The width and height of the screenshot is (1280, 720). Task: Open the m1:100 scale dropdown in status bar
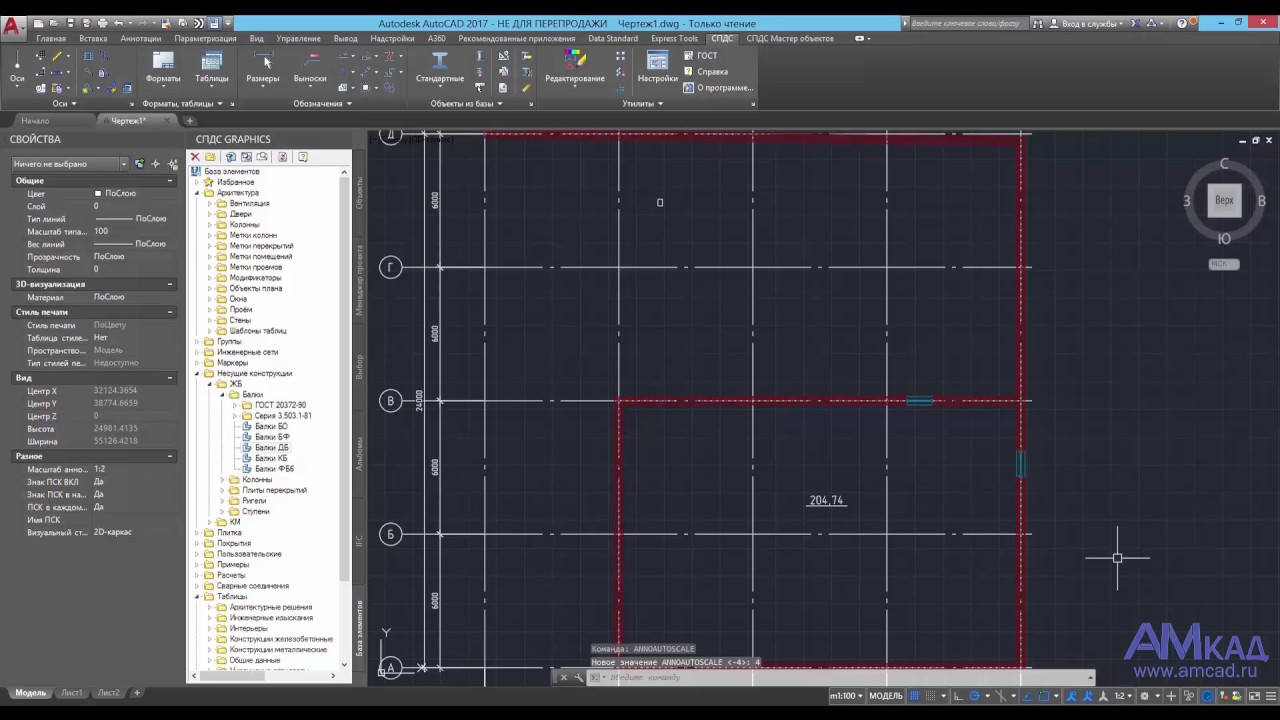click(x=847, y=696)
